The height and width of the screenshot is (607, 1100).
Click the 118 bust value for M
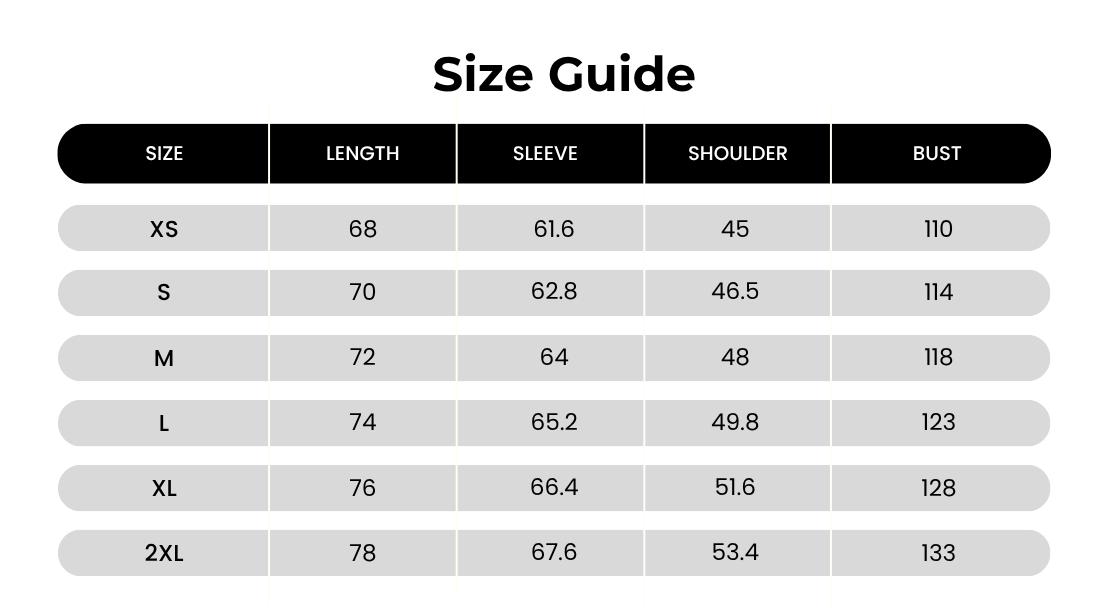point(938,357)
